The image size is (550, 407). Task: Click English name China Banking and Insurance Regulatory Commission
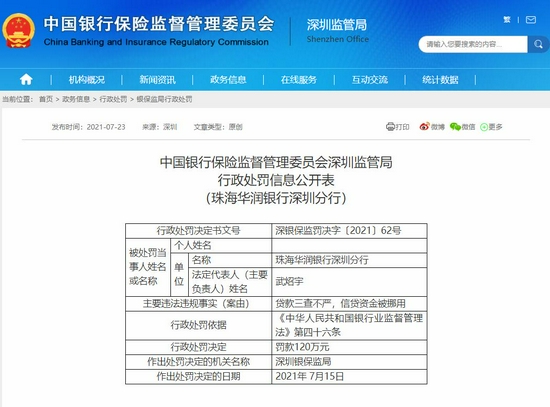pyautogui.click(x=156, y=42)
